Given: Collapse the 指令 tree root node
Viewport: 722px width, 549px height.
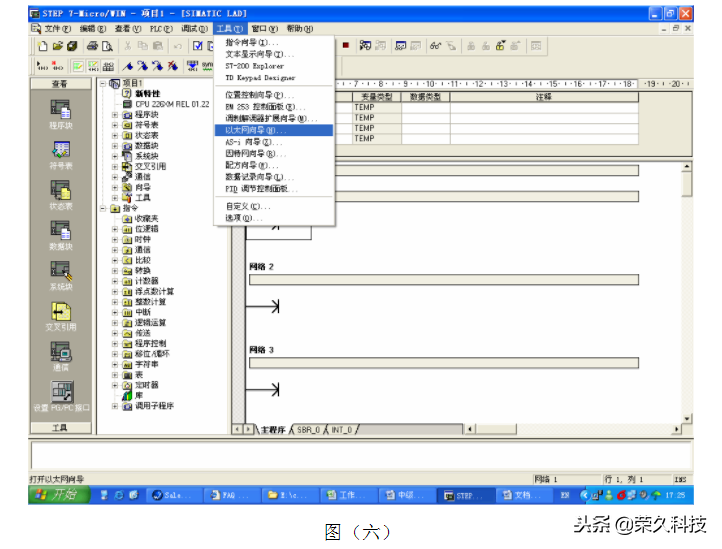Looking at the screenshot, I should 103,208.
